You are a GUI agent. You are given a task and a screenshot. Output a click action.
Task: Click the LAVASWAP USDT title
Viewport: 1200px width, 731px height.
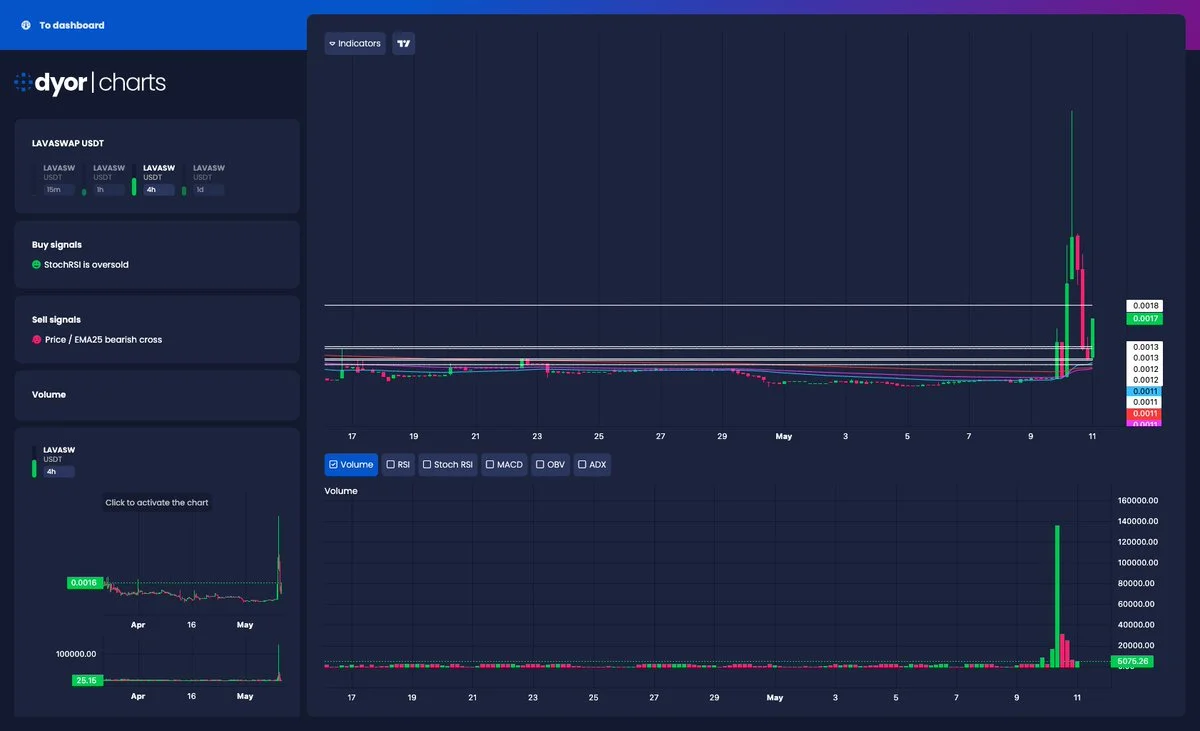pos(68,144)
